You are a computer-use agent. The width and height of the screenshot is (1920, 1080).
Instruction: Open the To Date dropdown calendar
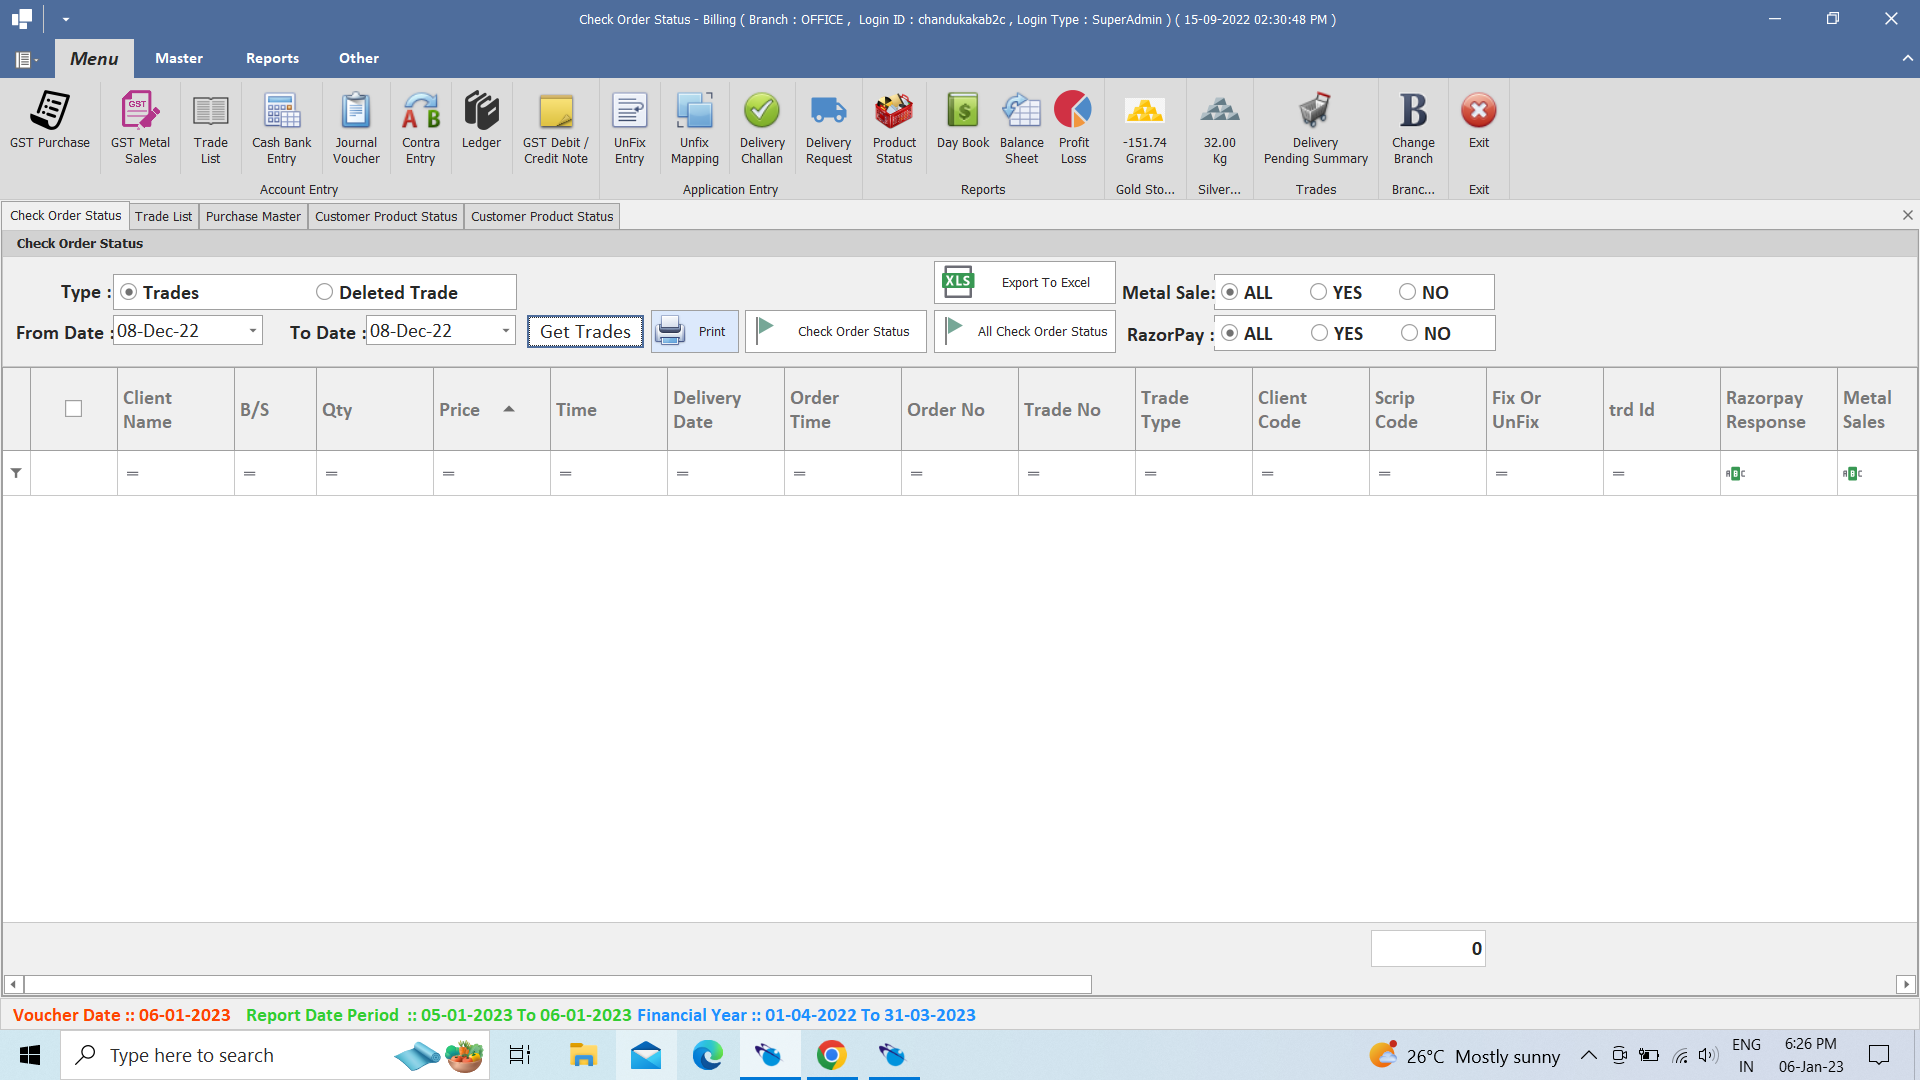(x=506, y=330)
